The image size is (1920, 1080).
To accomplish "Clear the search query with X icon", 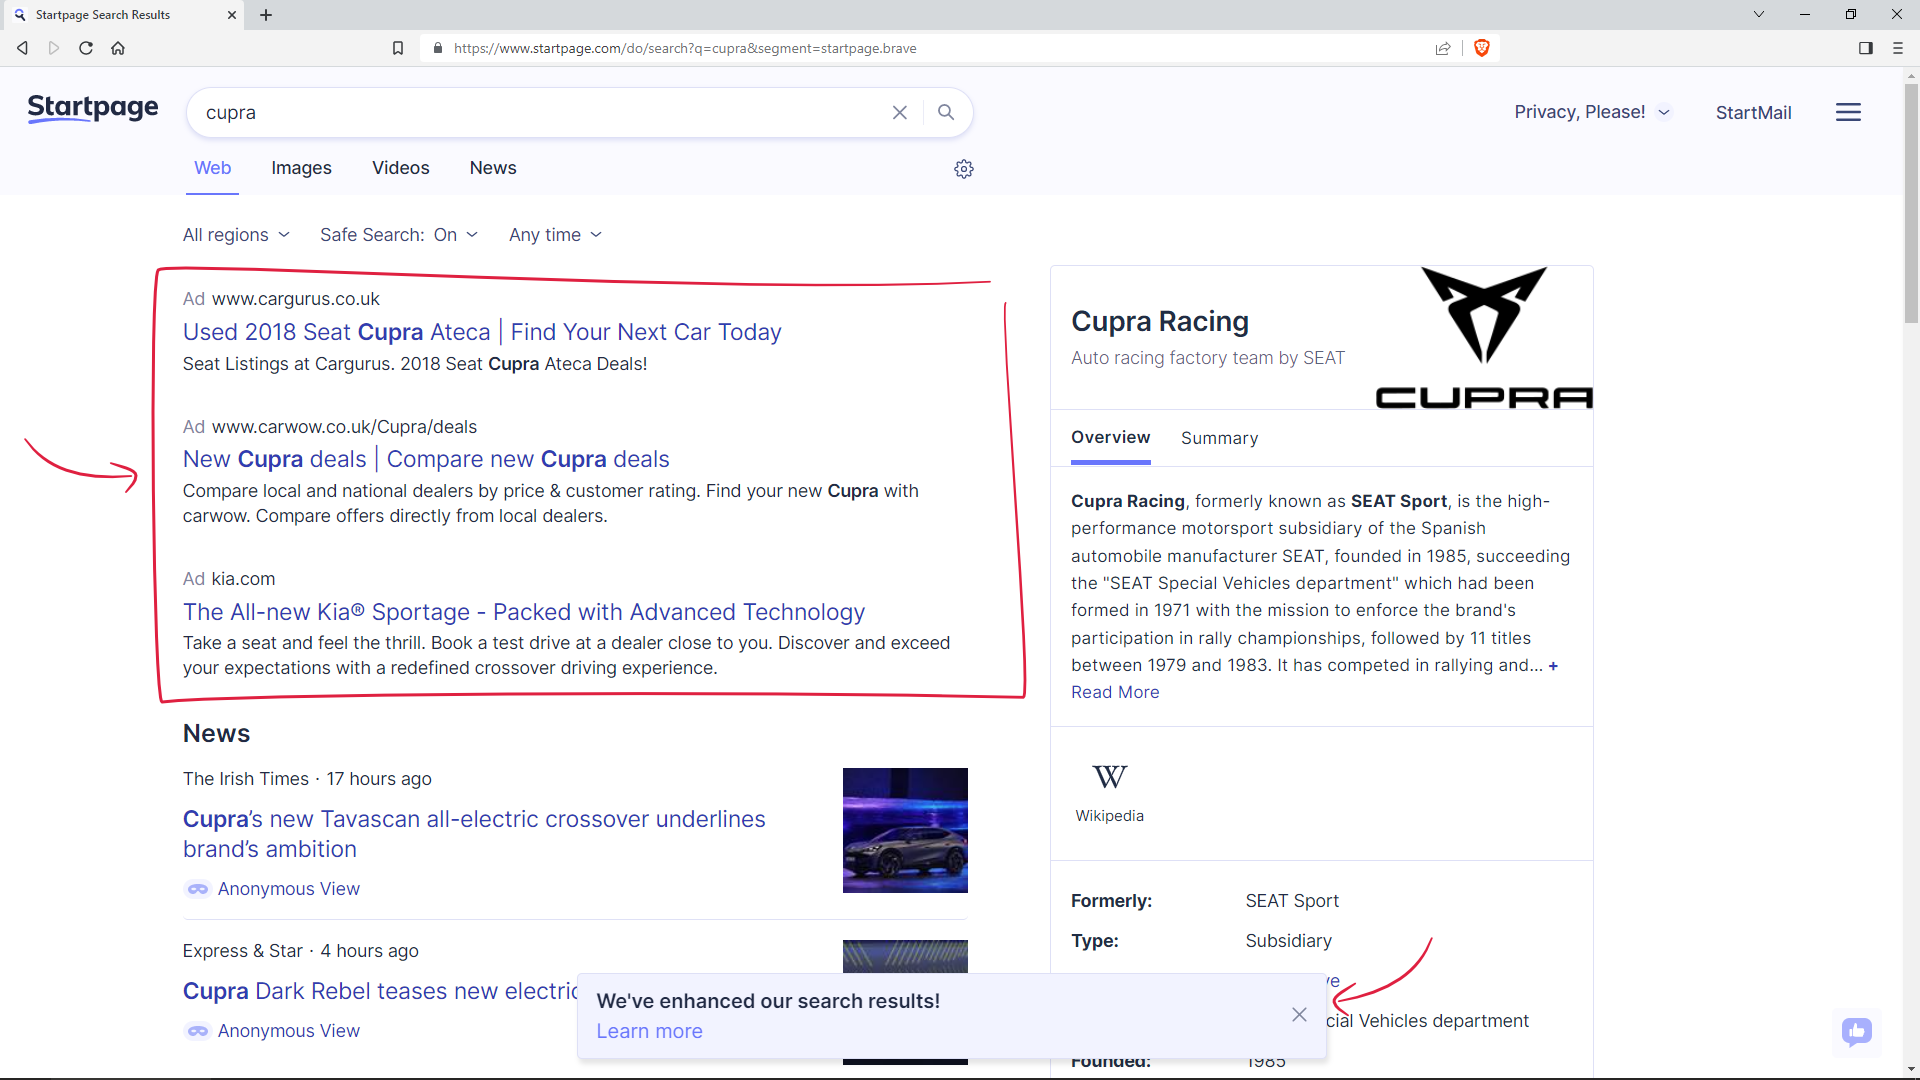I will click(899, 112).
